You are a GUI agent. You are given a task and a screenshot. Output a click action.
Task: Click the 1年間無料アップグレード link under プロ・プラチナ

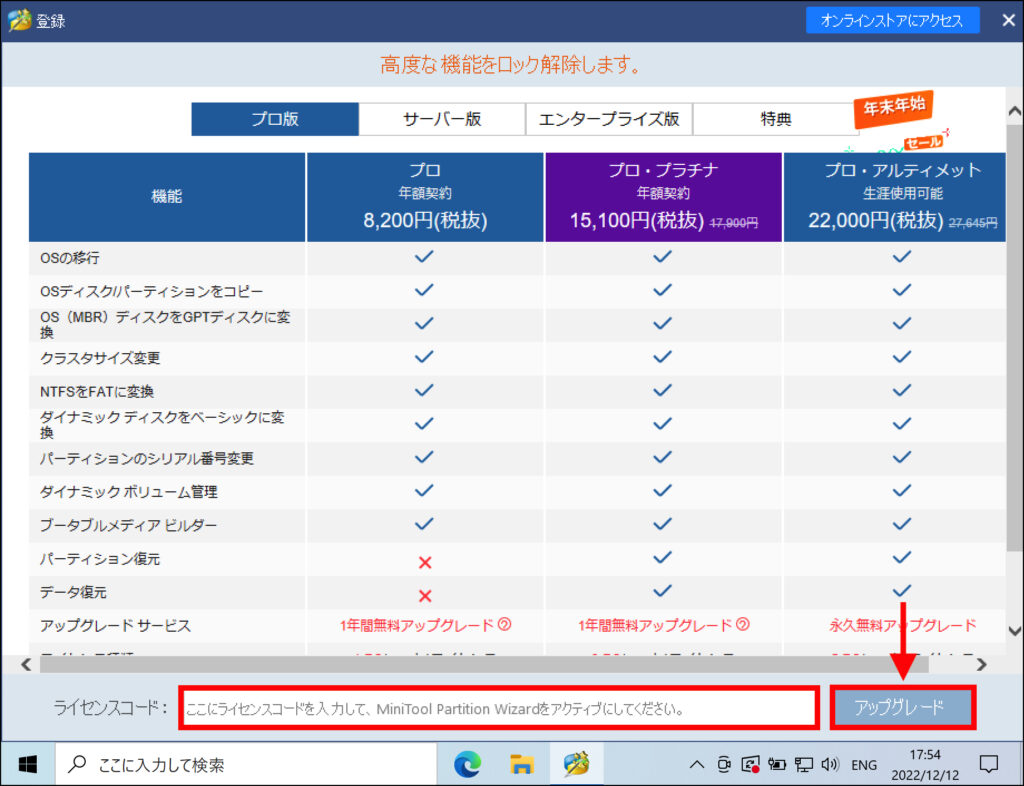coord(655,625)
